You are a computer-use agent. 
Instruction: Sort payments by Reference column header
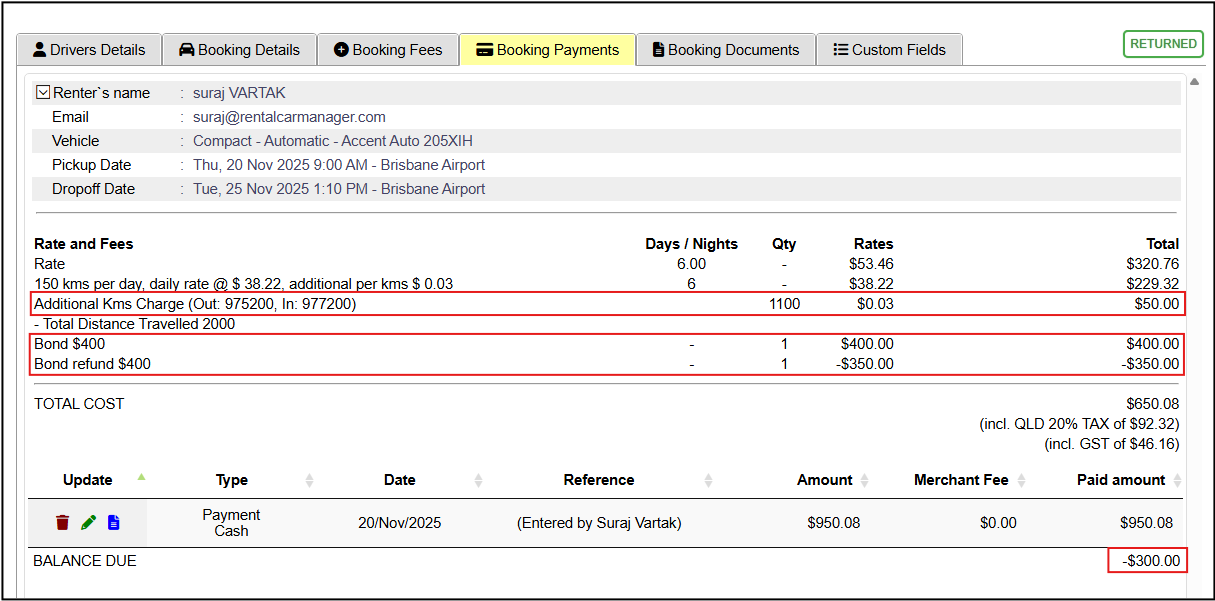click(x=598, y=480)
